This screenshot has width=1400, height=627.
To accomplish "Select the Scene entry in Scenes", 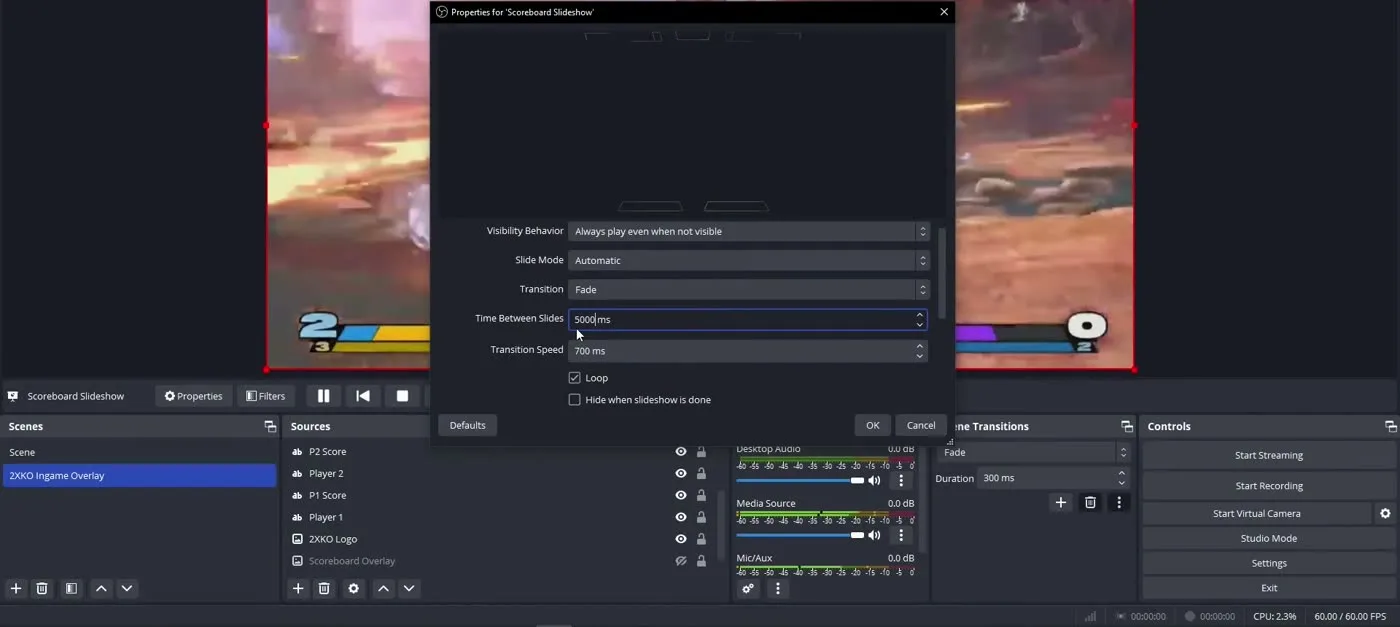I will point(139,452).
